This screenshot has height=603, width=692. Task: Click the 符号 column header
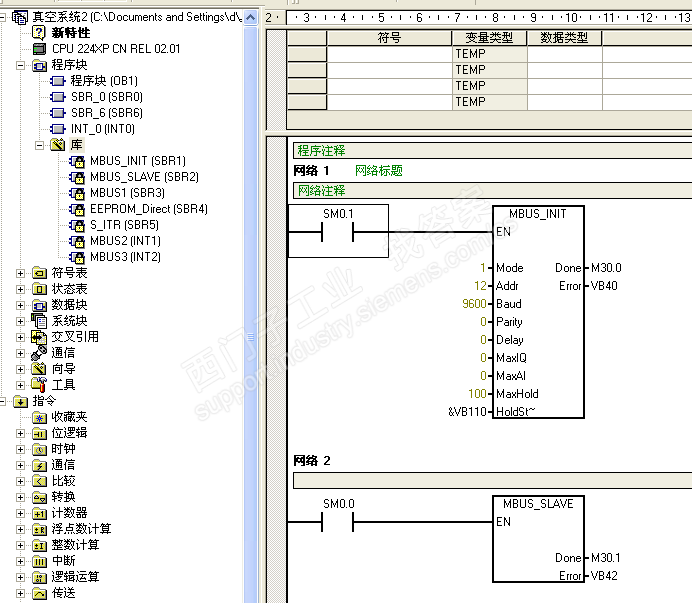coord(389,38)
